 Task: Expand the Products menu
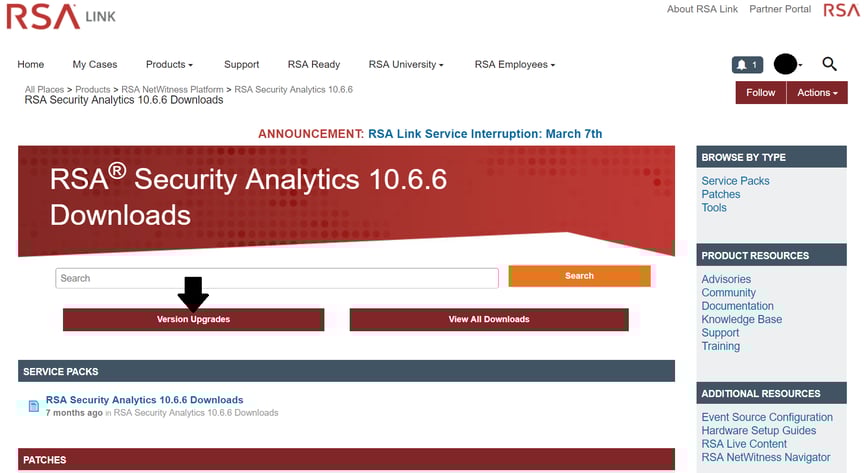[169, 64]
